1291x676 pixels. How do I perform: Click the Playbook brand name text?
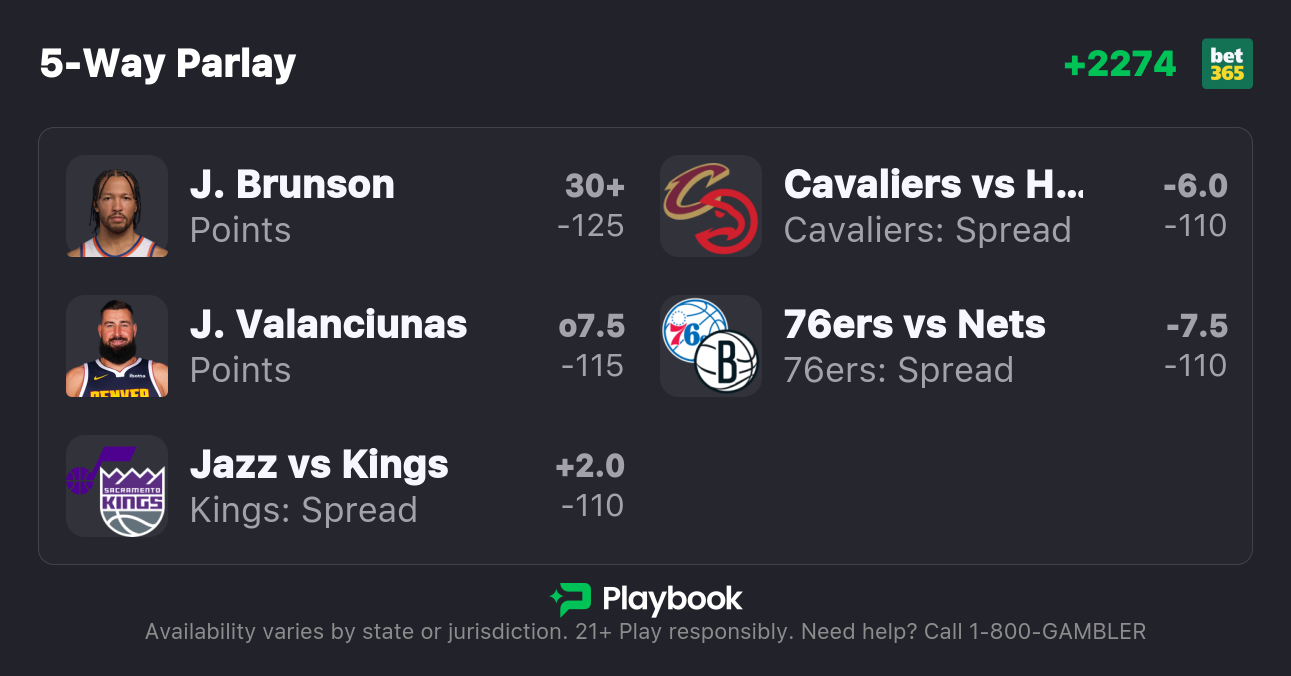tap(672, 599)
